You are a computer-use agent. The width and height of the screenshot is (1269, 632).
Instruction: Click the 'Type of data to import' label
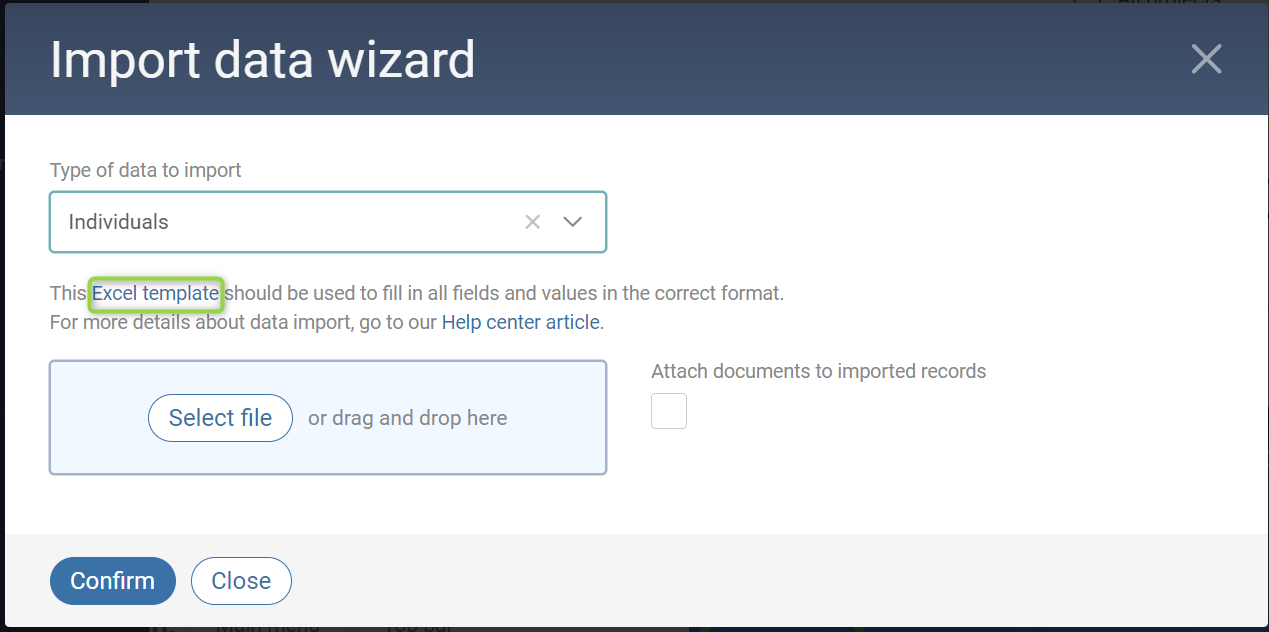tap(146, 170)
